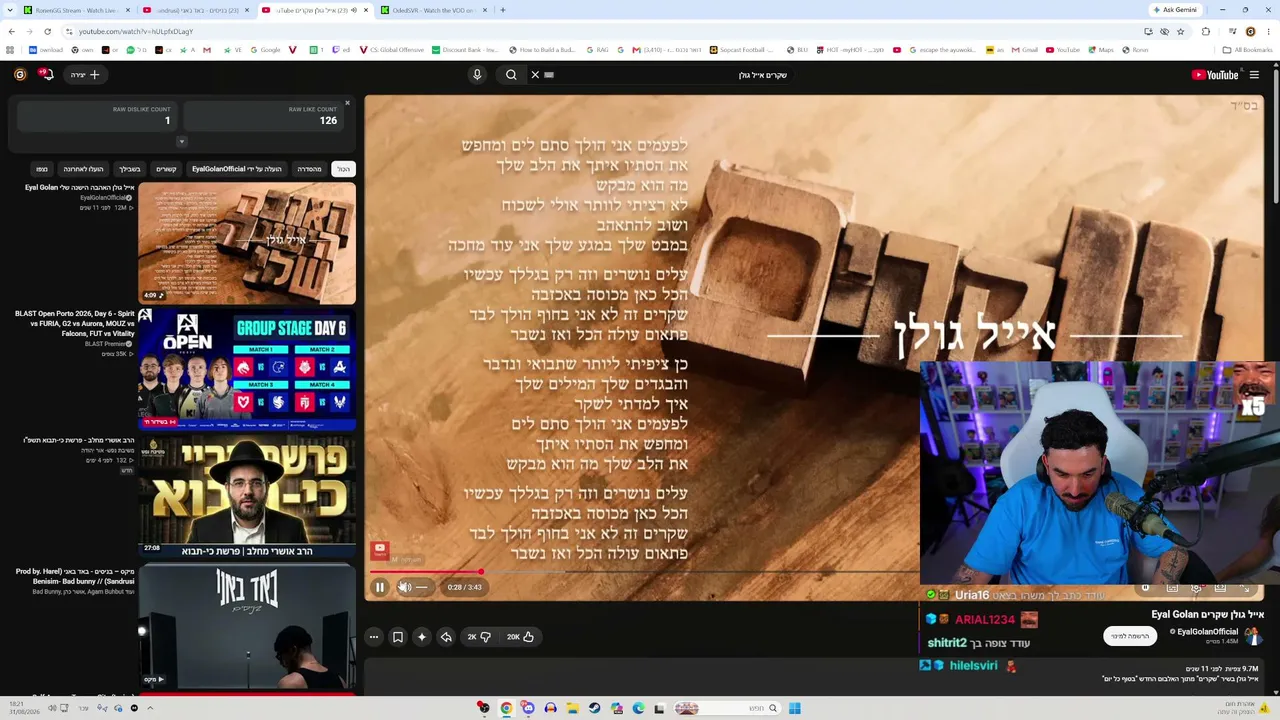The height and width of the screenshot is (720, 1280).
Task: Open the BLAST Group Stage Day 6 thumbnail
Action: coord(247,370)
